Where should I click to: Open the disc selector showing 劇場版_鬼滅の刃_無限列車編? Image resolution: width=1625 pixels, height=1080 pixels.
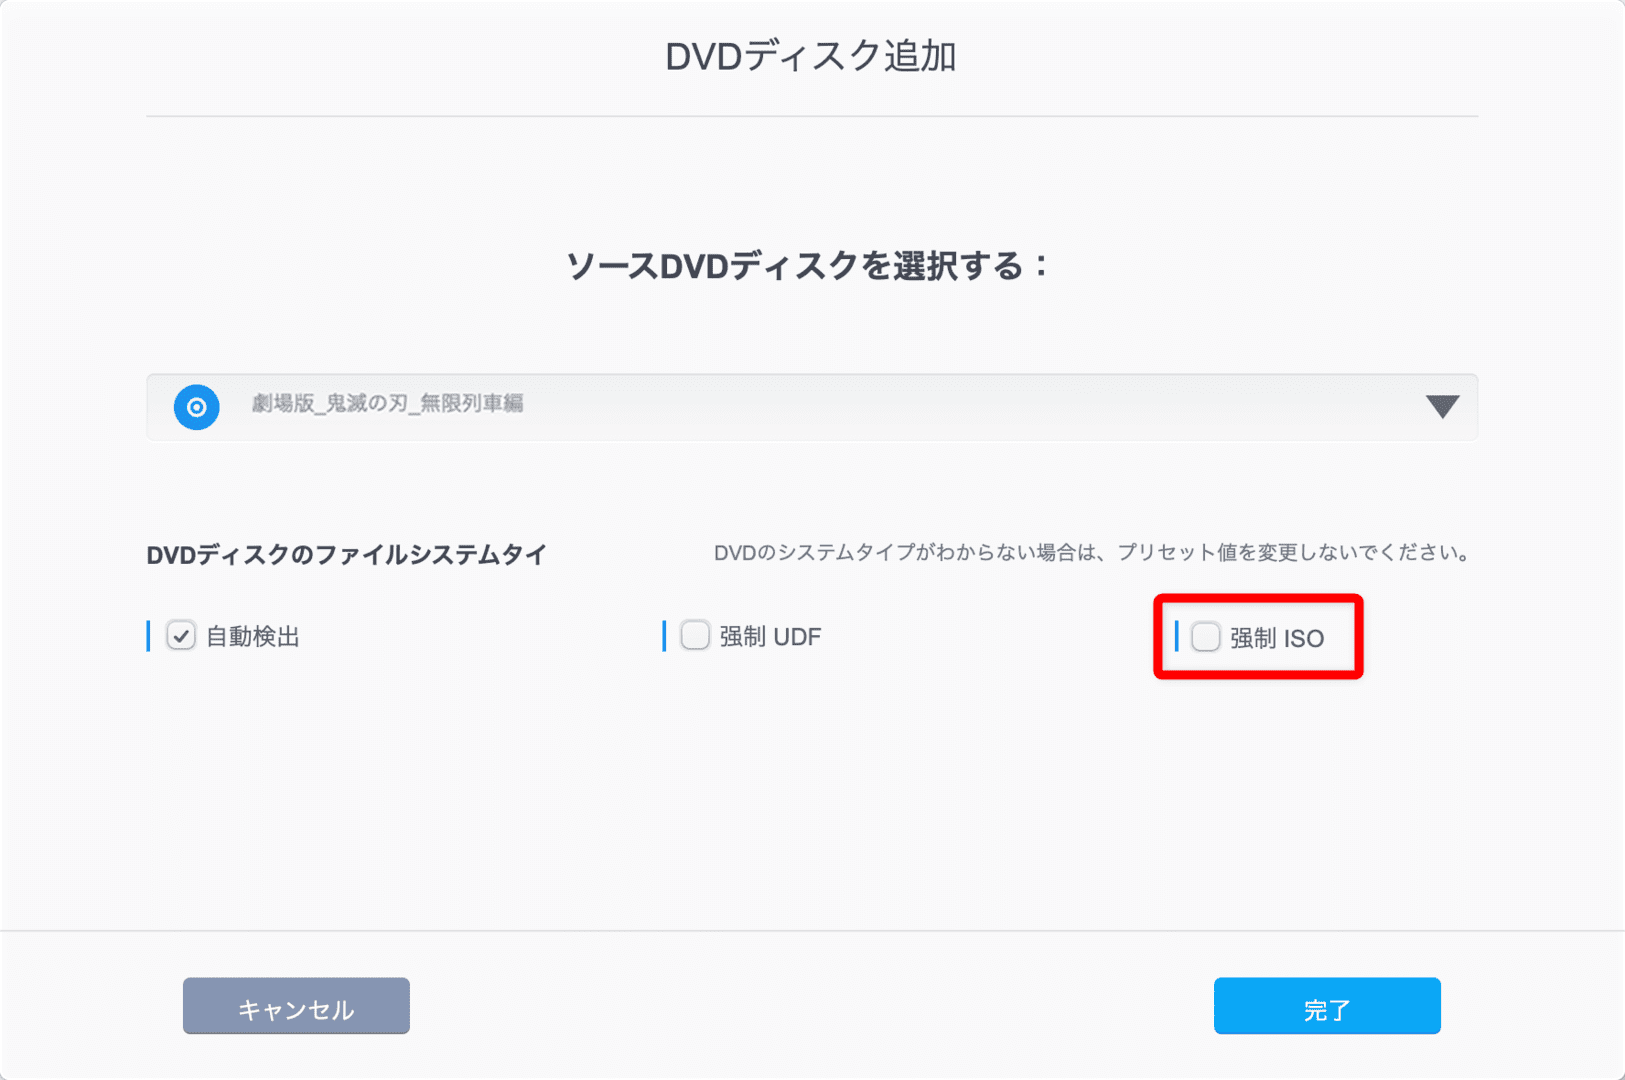pos(810,407)
